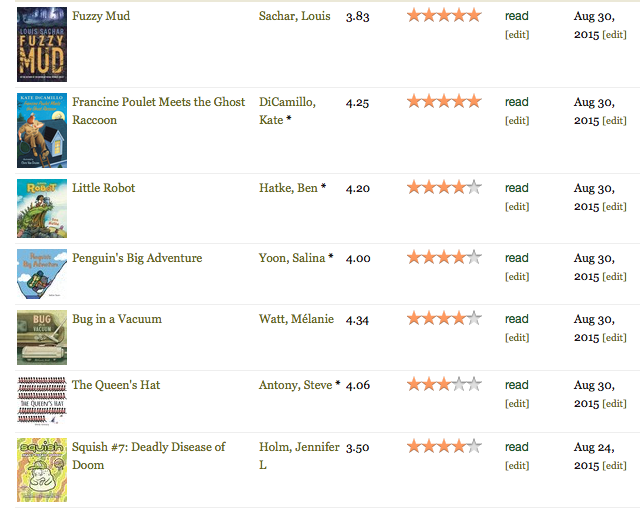Edit shelf for Penguin's Big Adventure

[x=517, y=276]
